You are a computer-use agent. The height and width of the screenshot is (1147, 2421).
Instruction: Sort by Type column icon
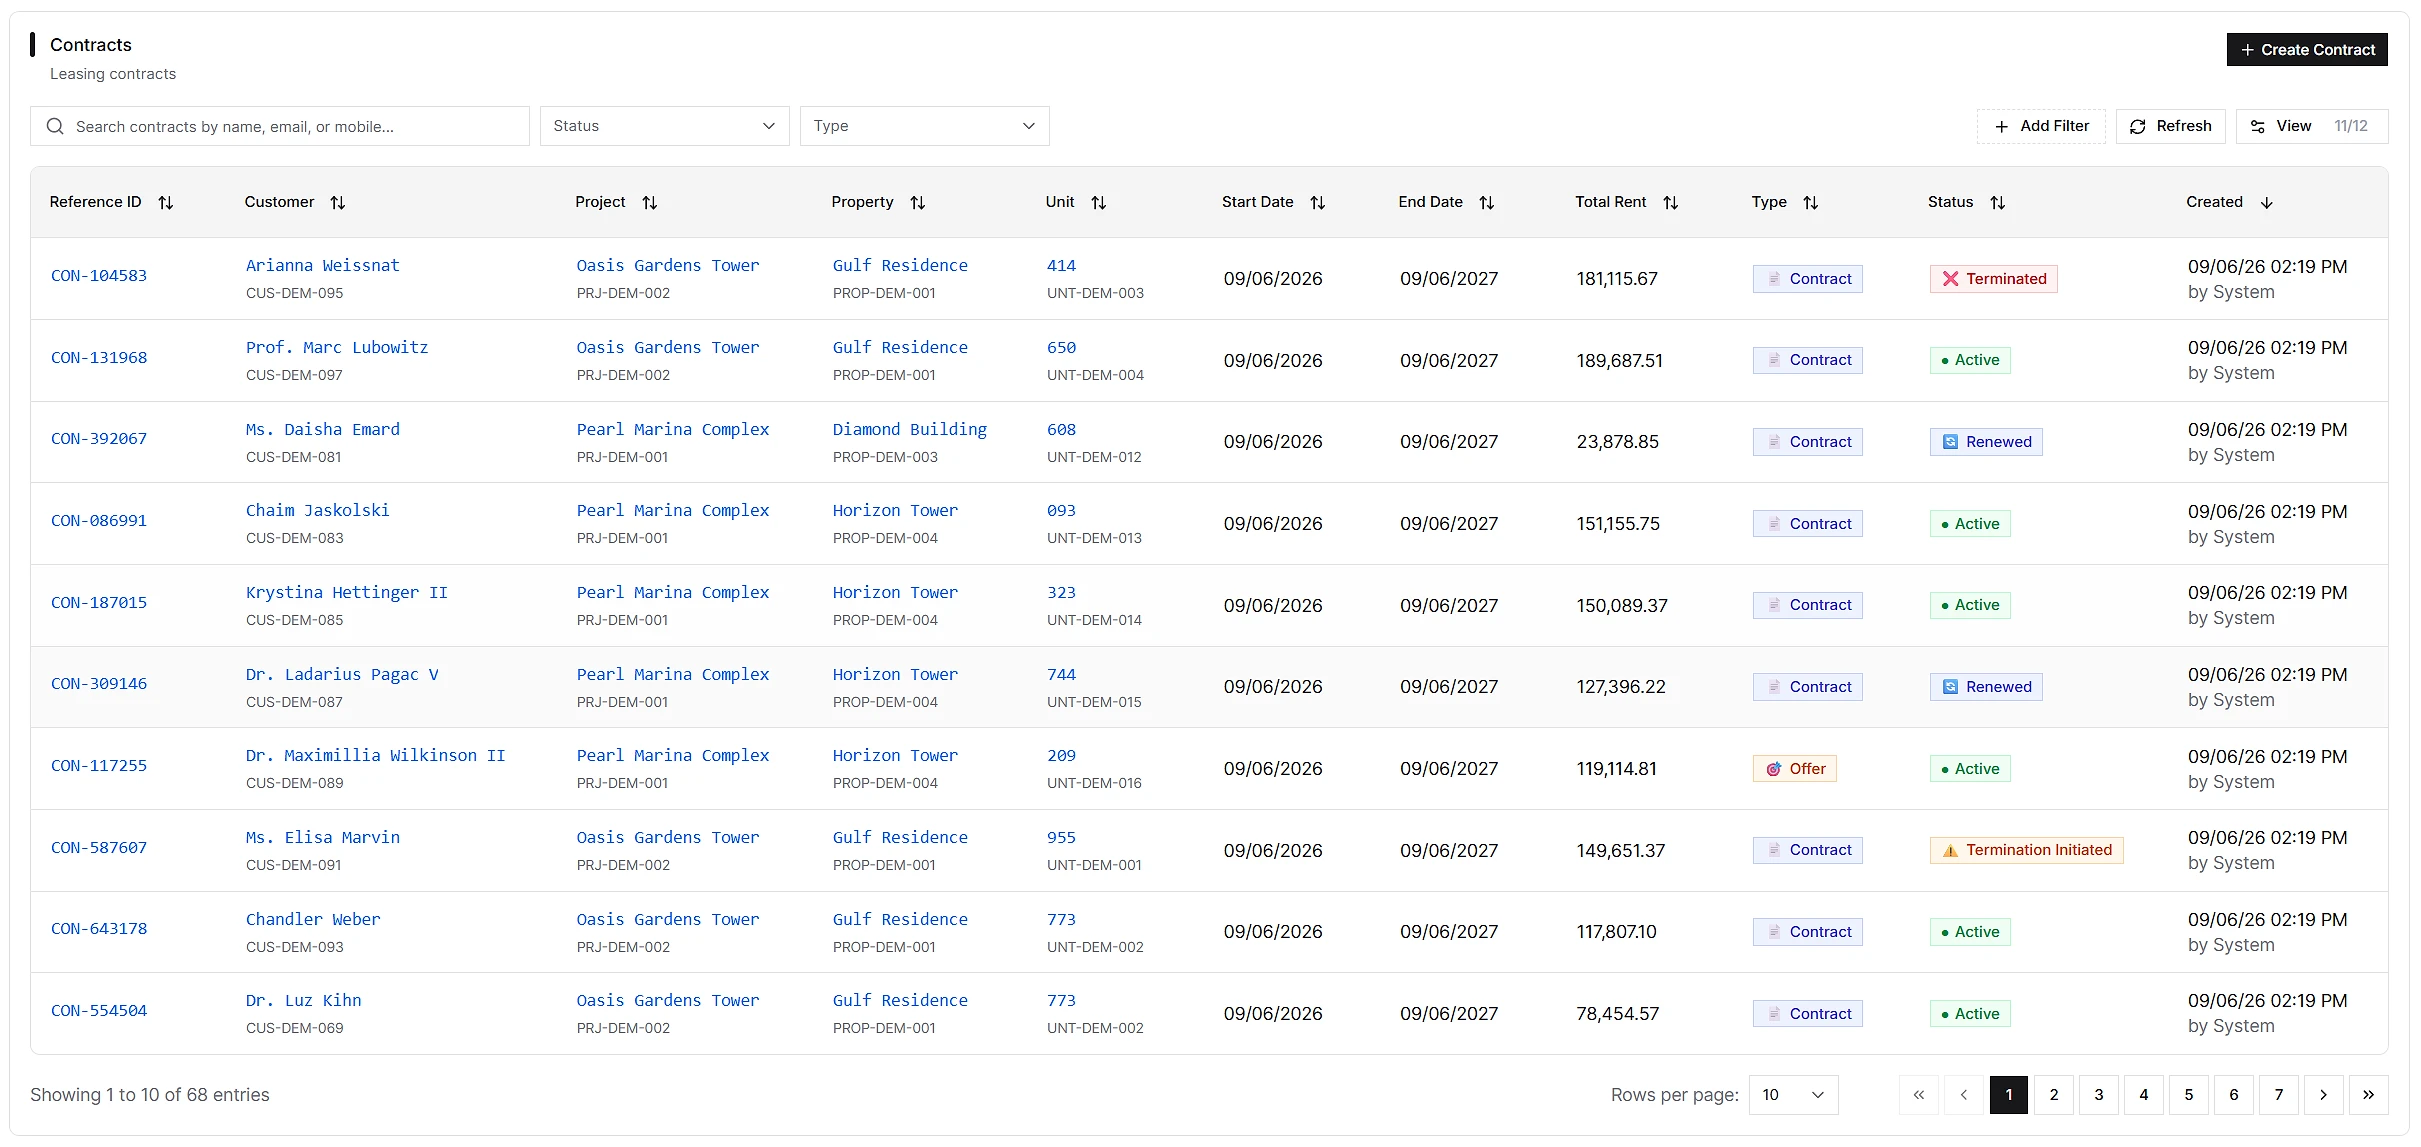(1811, 203)
